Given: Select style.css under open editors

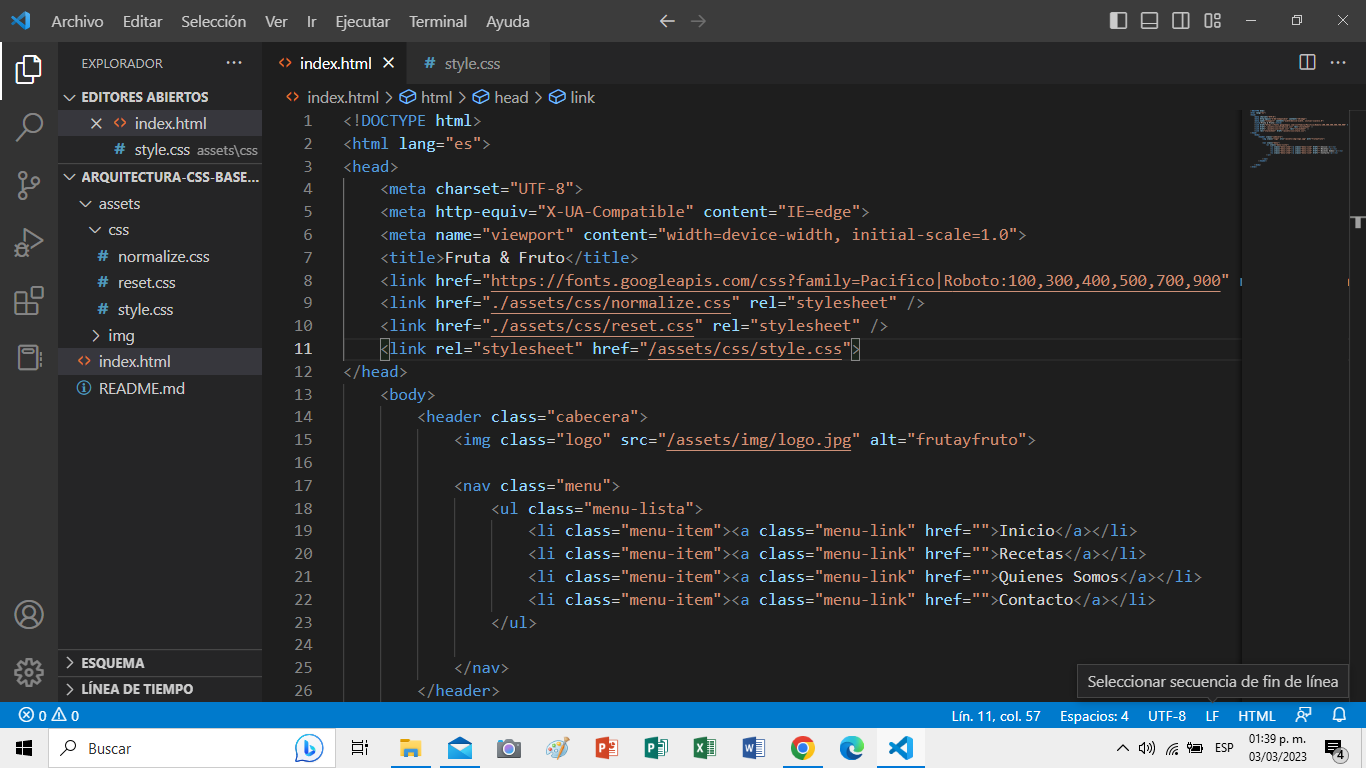Looking at the screenshot, I should 160,150.
